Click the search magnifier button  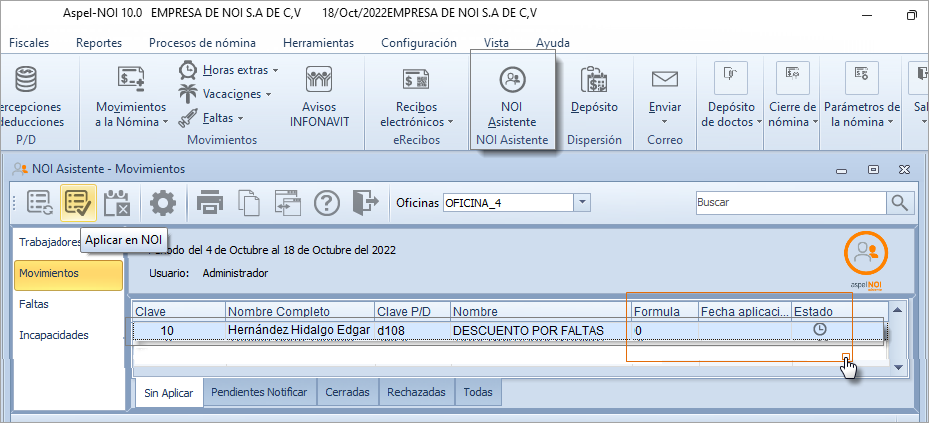[x=901, y=203]
